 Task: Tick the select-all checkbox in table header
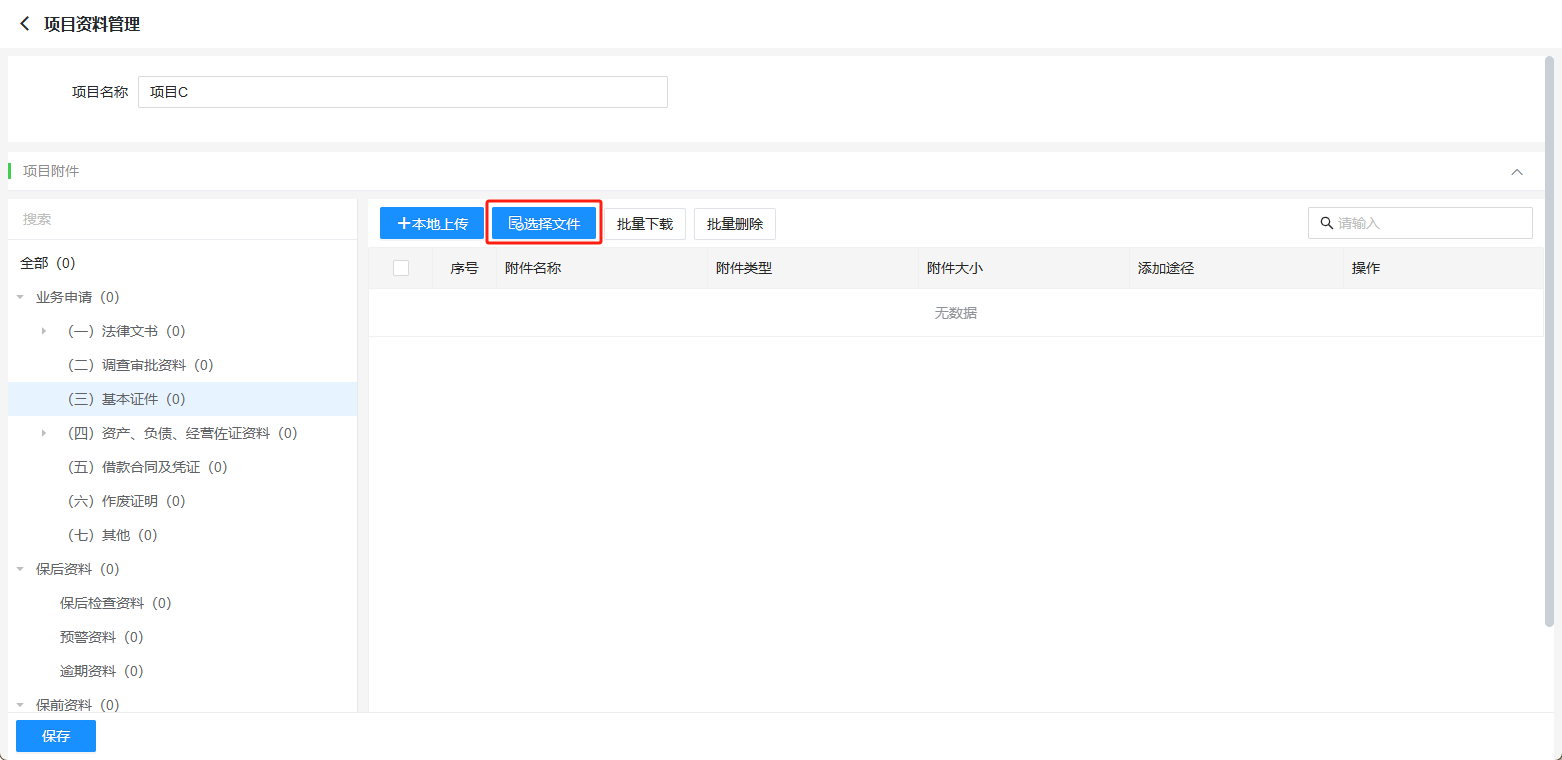401,268
